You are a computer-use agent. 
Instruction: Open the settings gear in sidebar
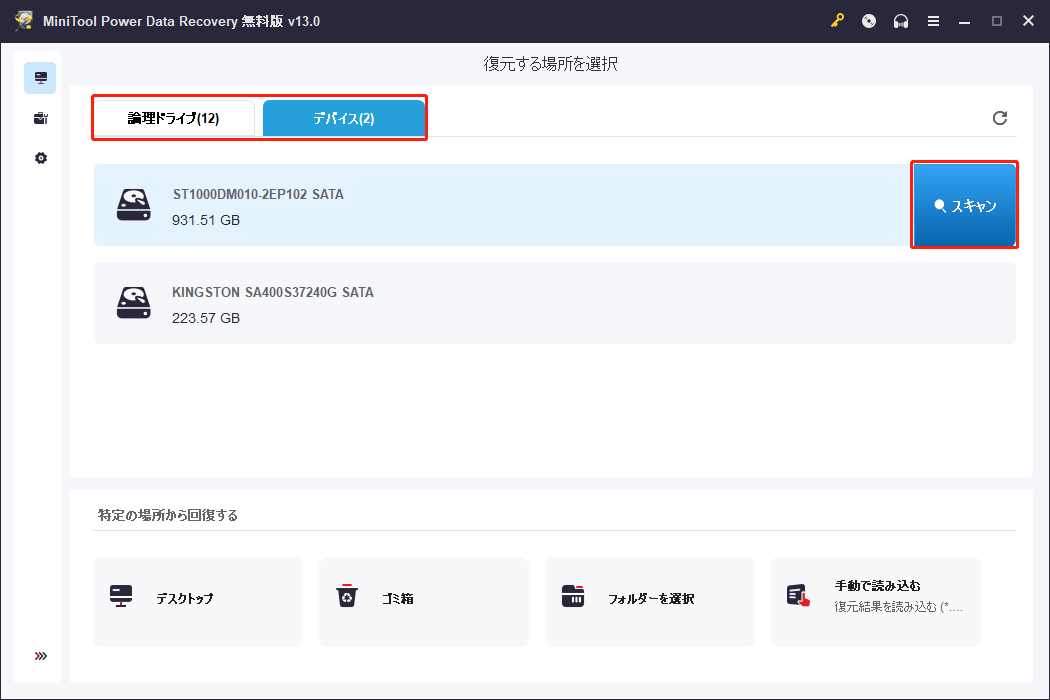coord(41,158)
